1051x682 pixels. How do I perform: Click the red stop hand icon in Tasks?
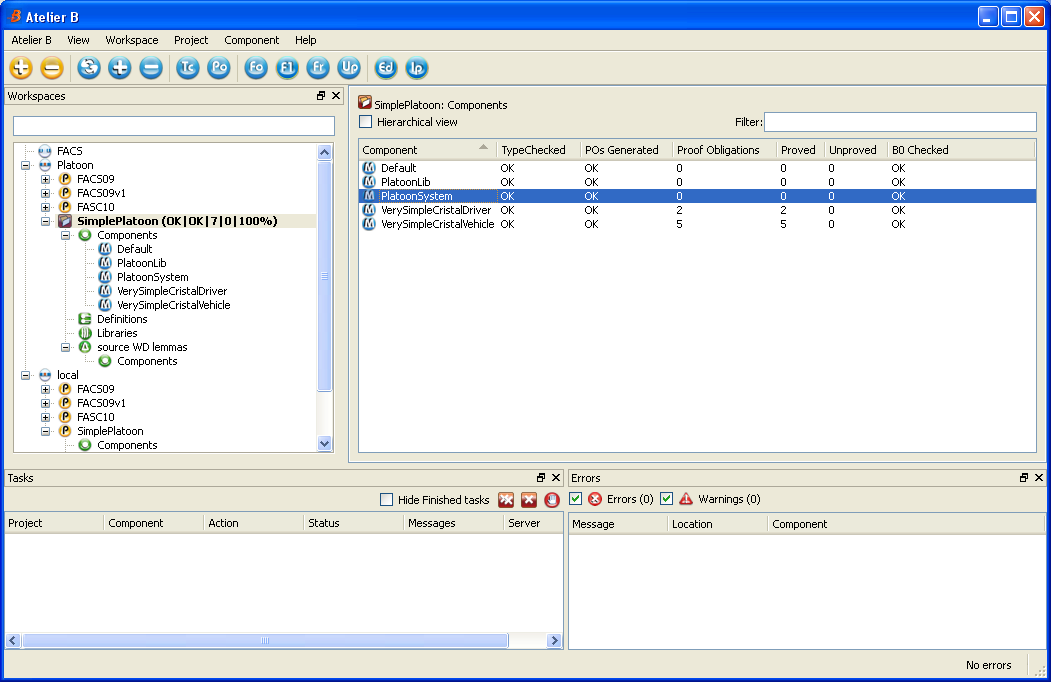(552, 500)
